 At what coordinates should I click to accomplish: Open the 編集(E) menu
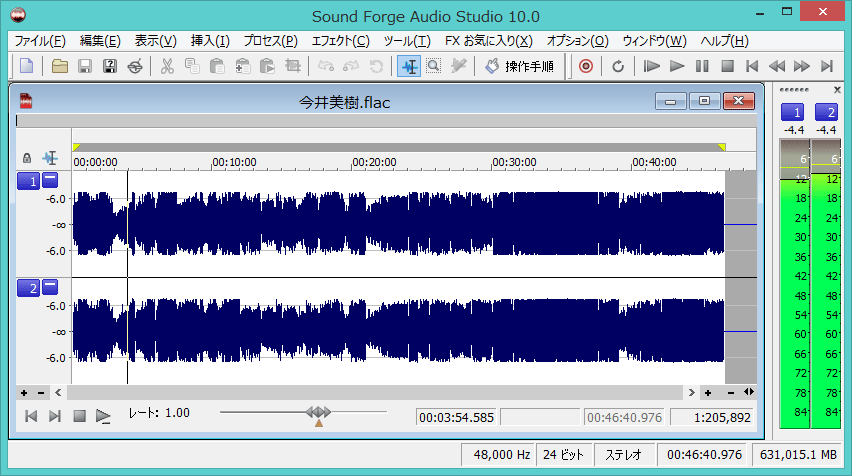100,41
